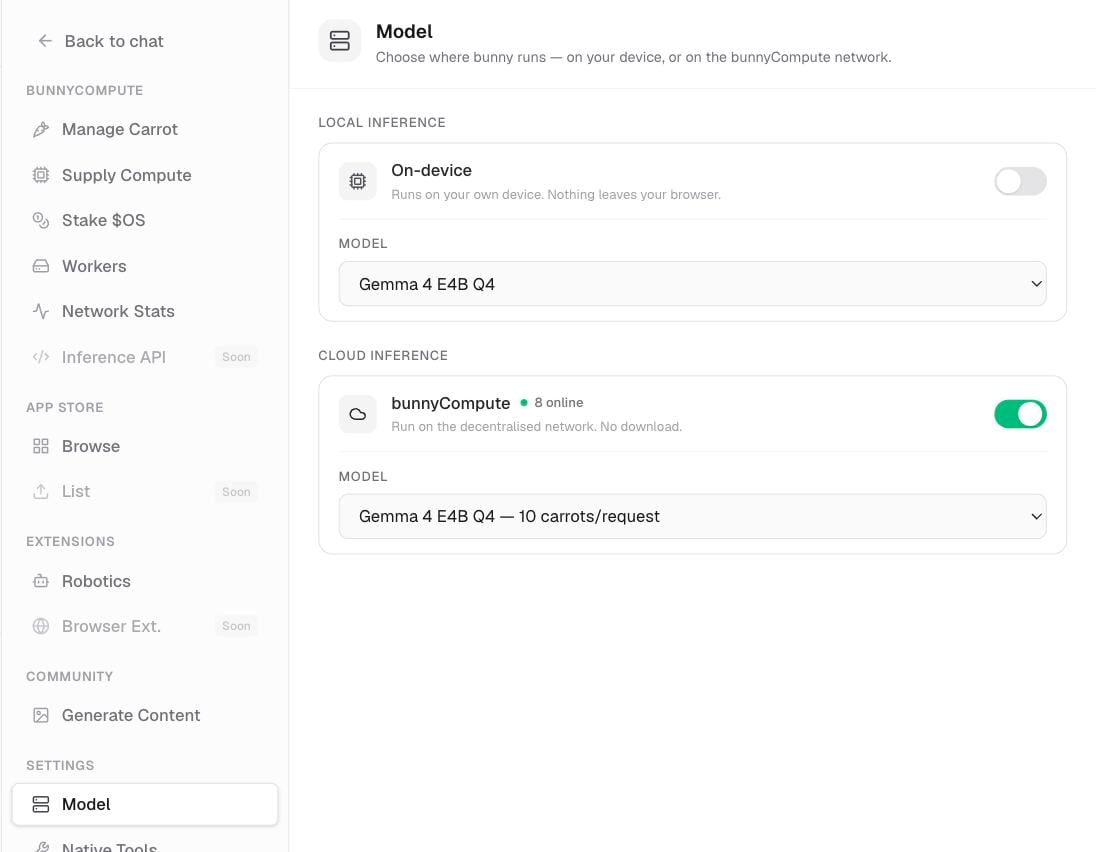The image size is (1096, 852).
Task: Select the Robotics robot icon
Action: 41,581
